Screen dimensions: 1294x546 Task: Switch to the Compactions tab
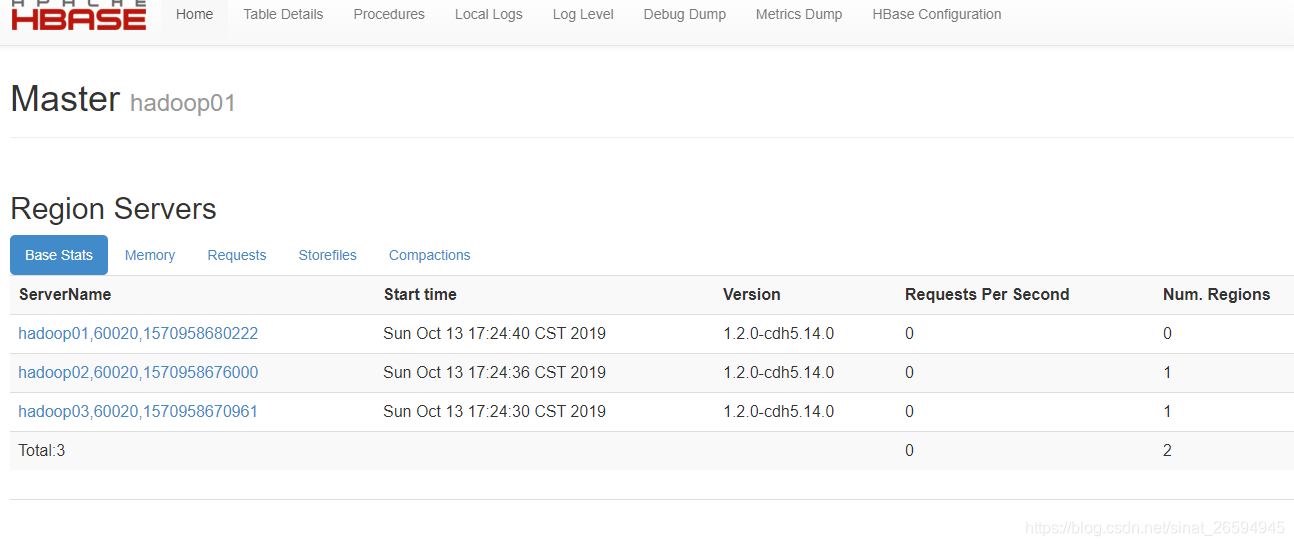point(429,255)
